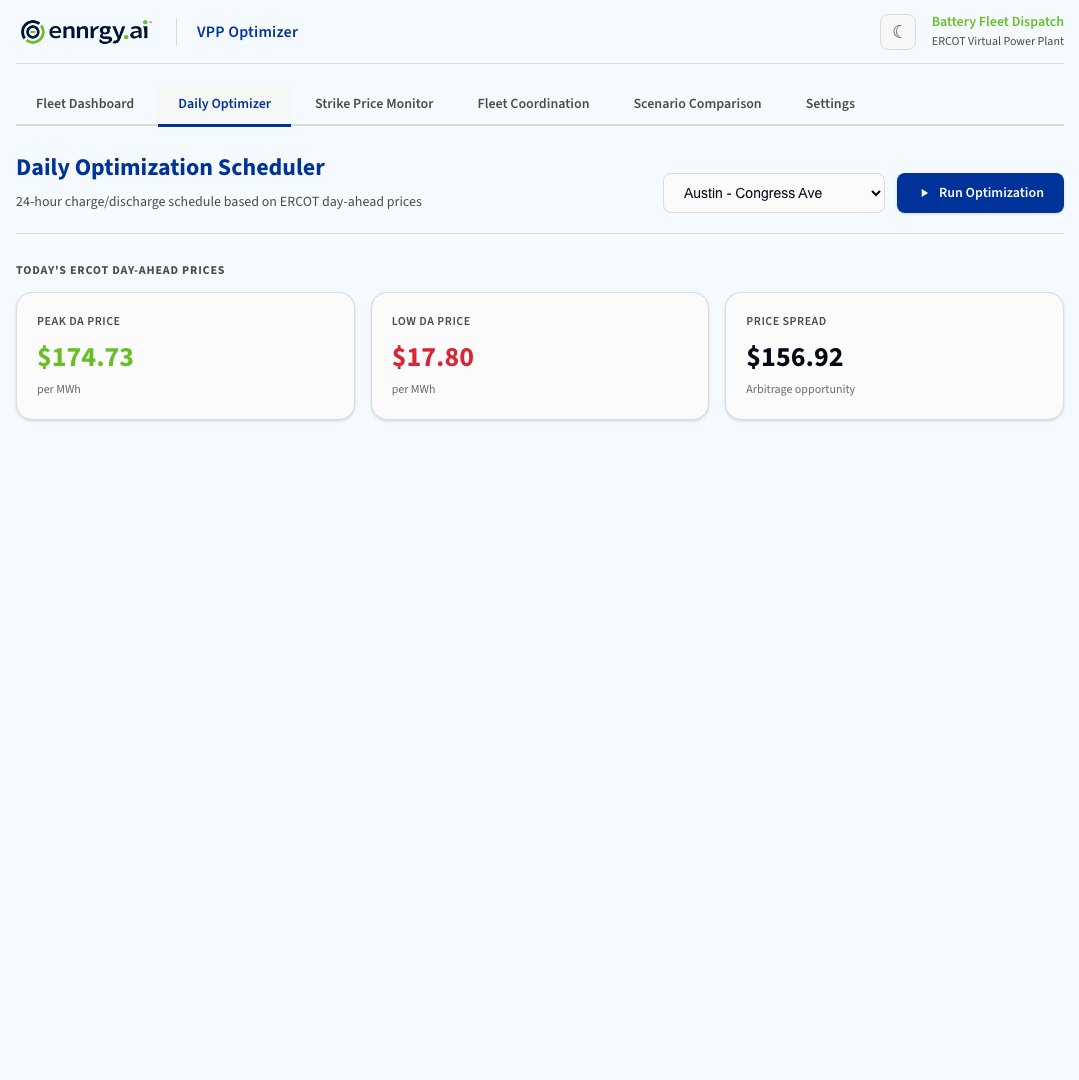1079x1080 pixels.
Task: Click the Battery Fleet Dispatch status text
Action: click(997, 21)
